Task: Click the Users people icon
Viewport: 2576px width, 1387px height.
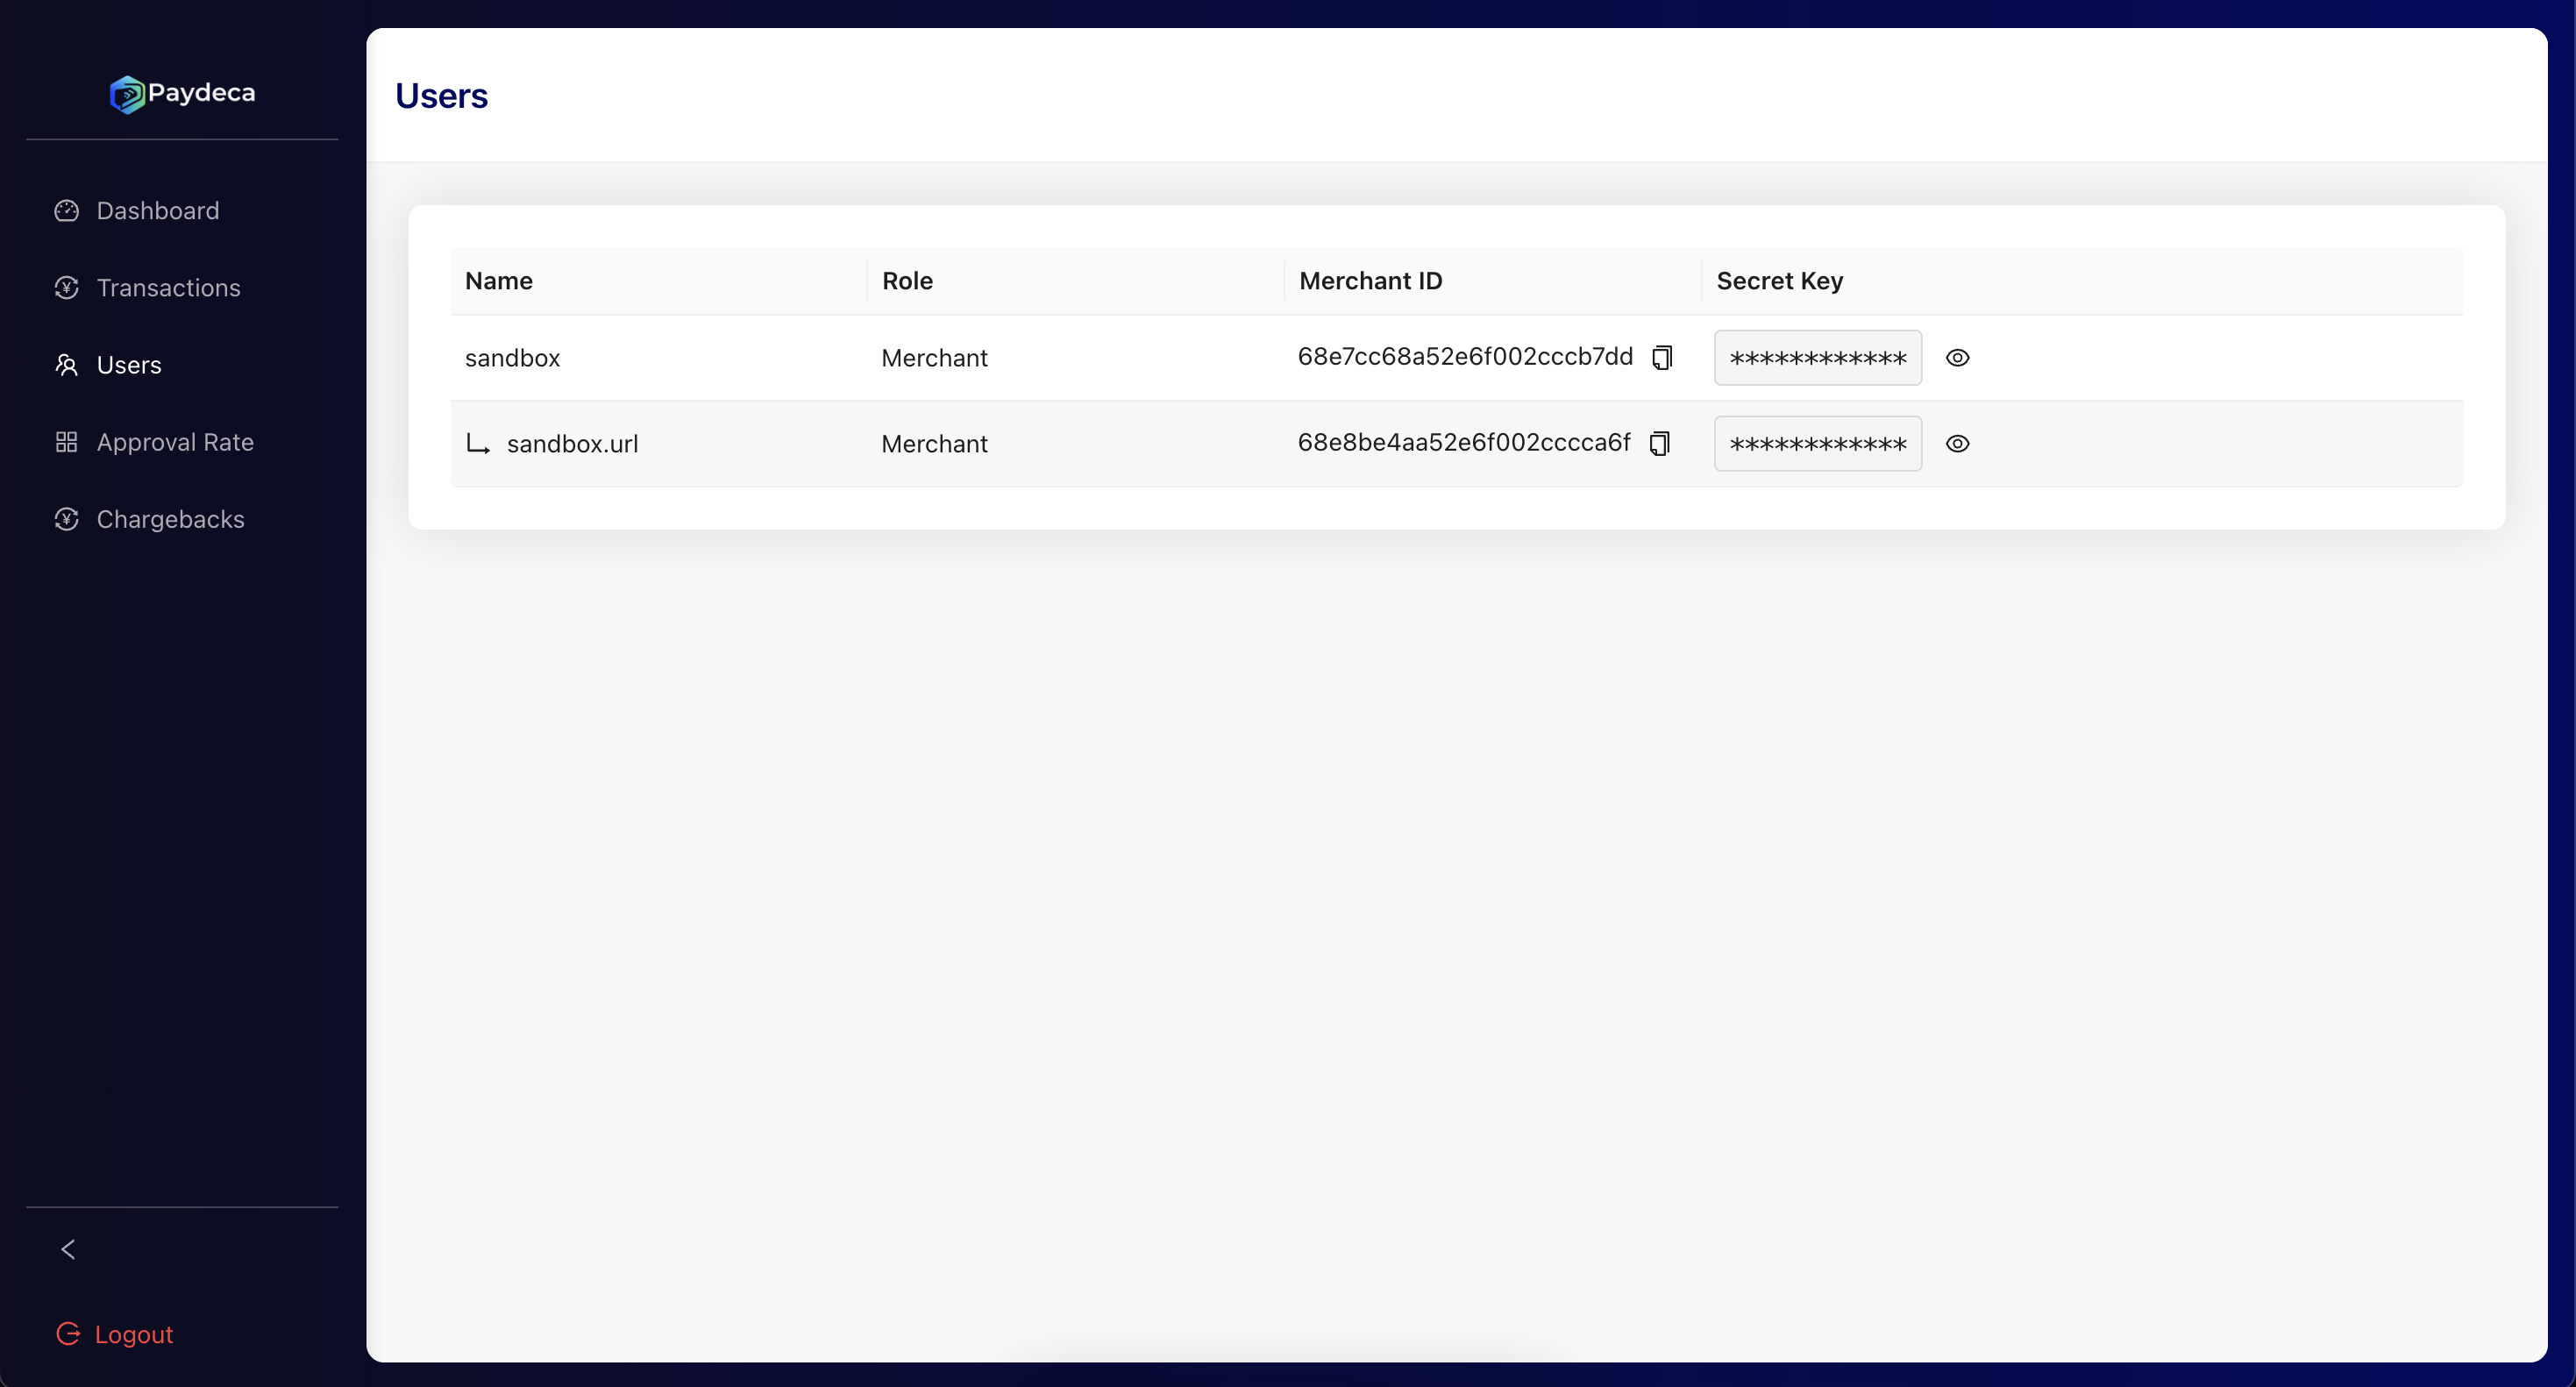Action: coord(67,365)
